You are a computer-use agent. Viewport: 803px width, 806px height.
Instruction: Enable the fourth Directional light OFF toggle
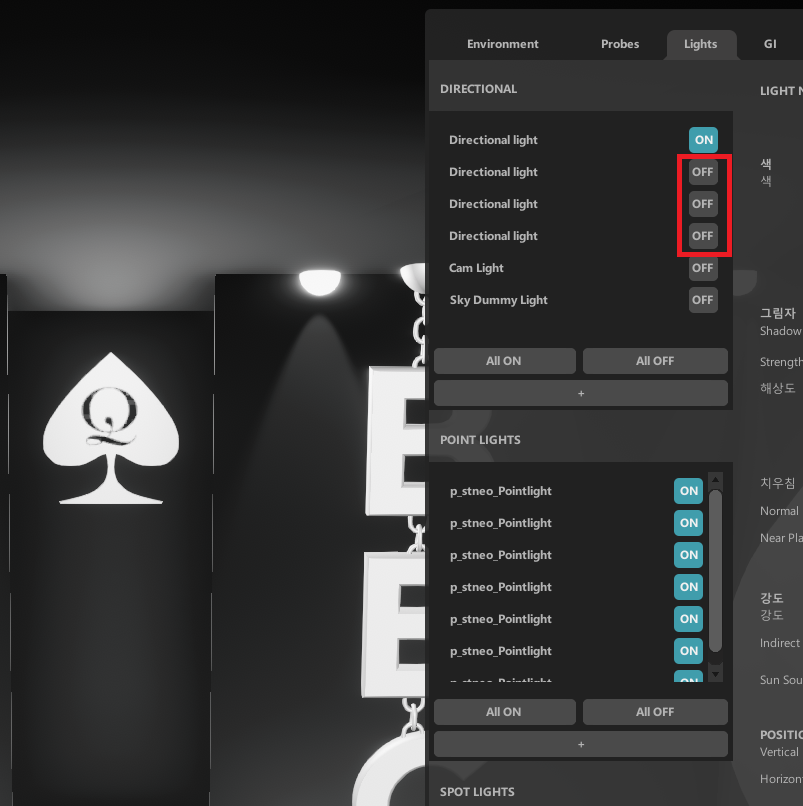pyautogui.click(x=703, y=236)
